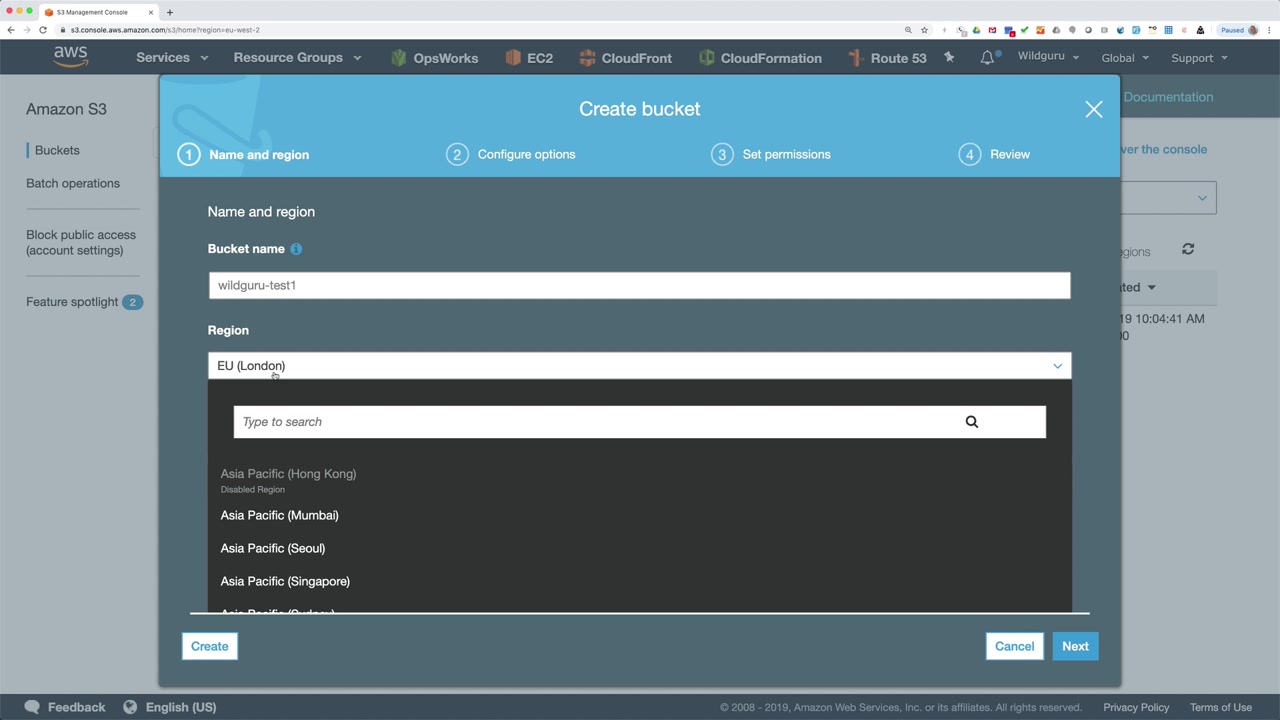Click the Google Drive extension icon
Image resolution: width=1280 pixels, height=720 pixels.
977,30
